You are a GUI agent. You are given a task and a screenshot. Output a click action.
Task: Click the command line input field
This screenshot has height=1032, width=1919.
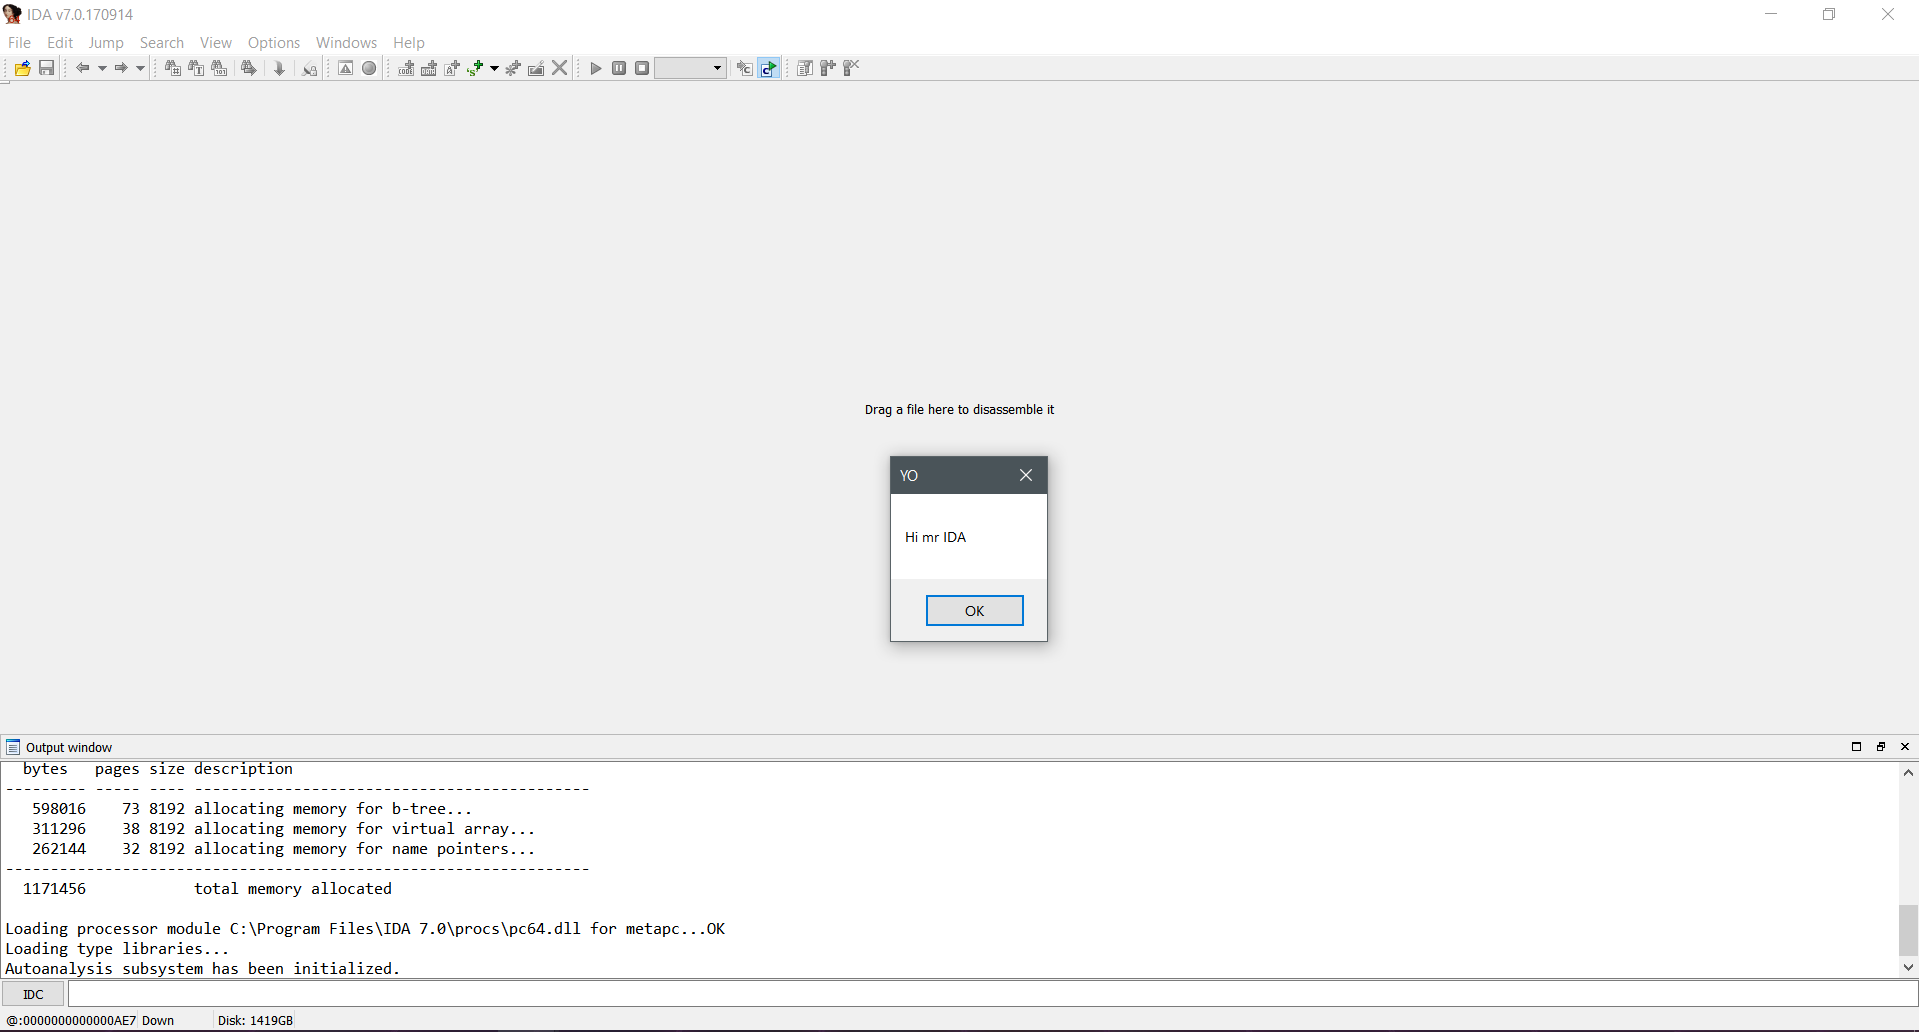pos(992,994)
